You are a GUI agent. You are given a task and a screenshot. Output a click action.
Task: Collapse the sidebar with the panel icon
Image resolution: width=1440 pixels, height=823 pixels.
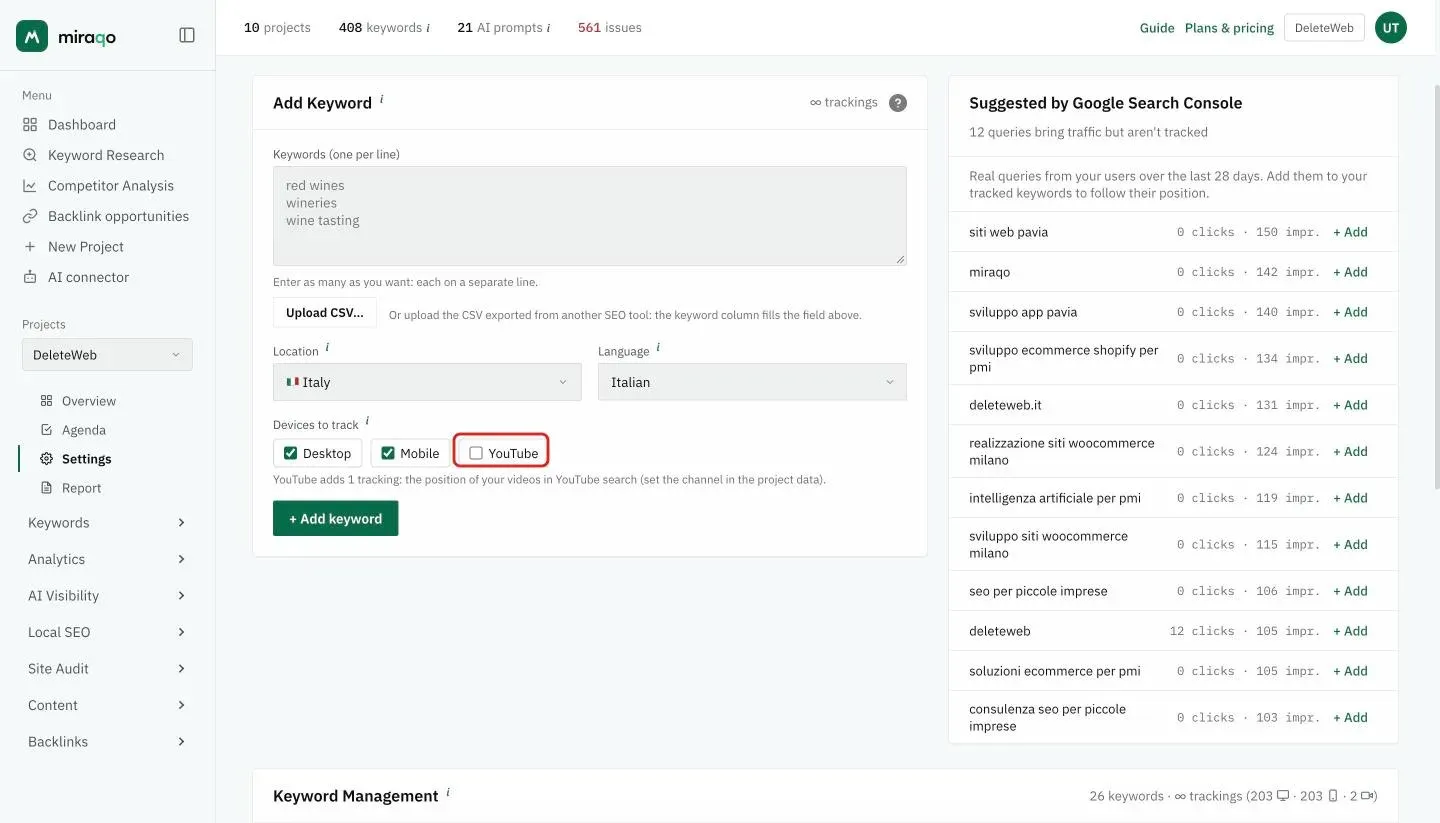point(187,35)
